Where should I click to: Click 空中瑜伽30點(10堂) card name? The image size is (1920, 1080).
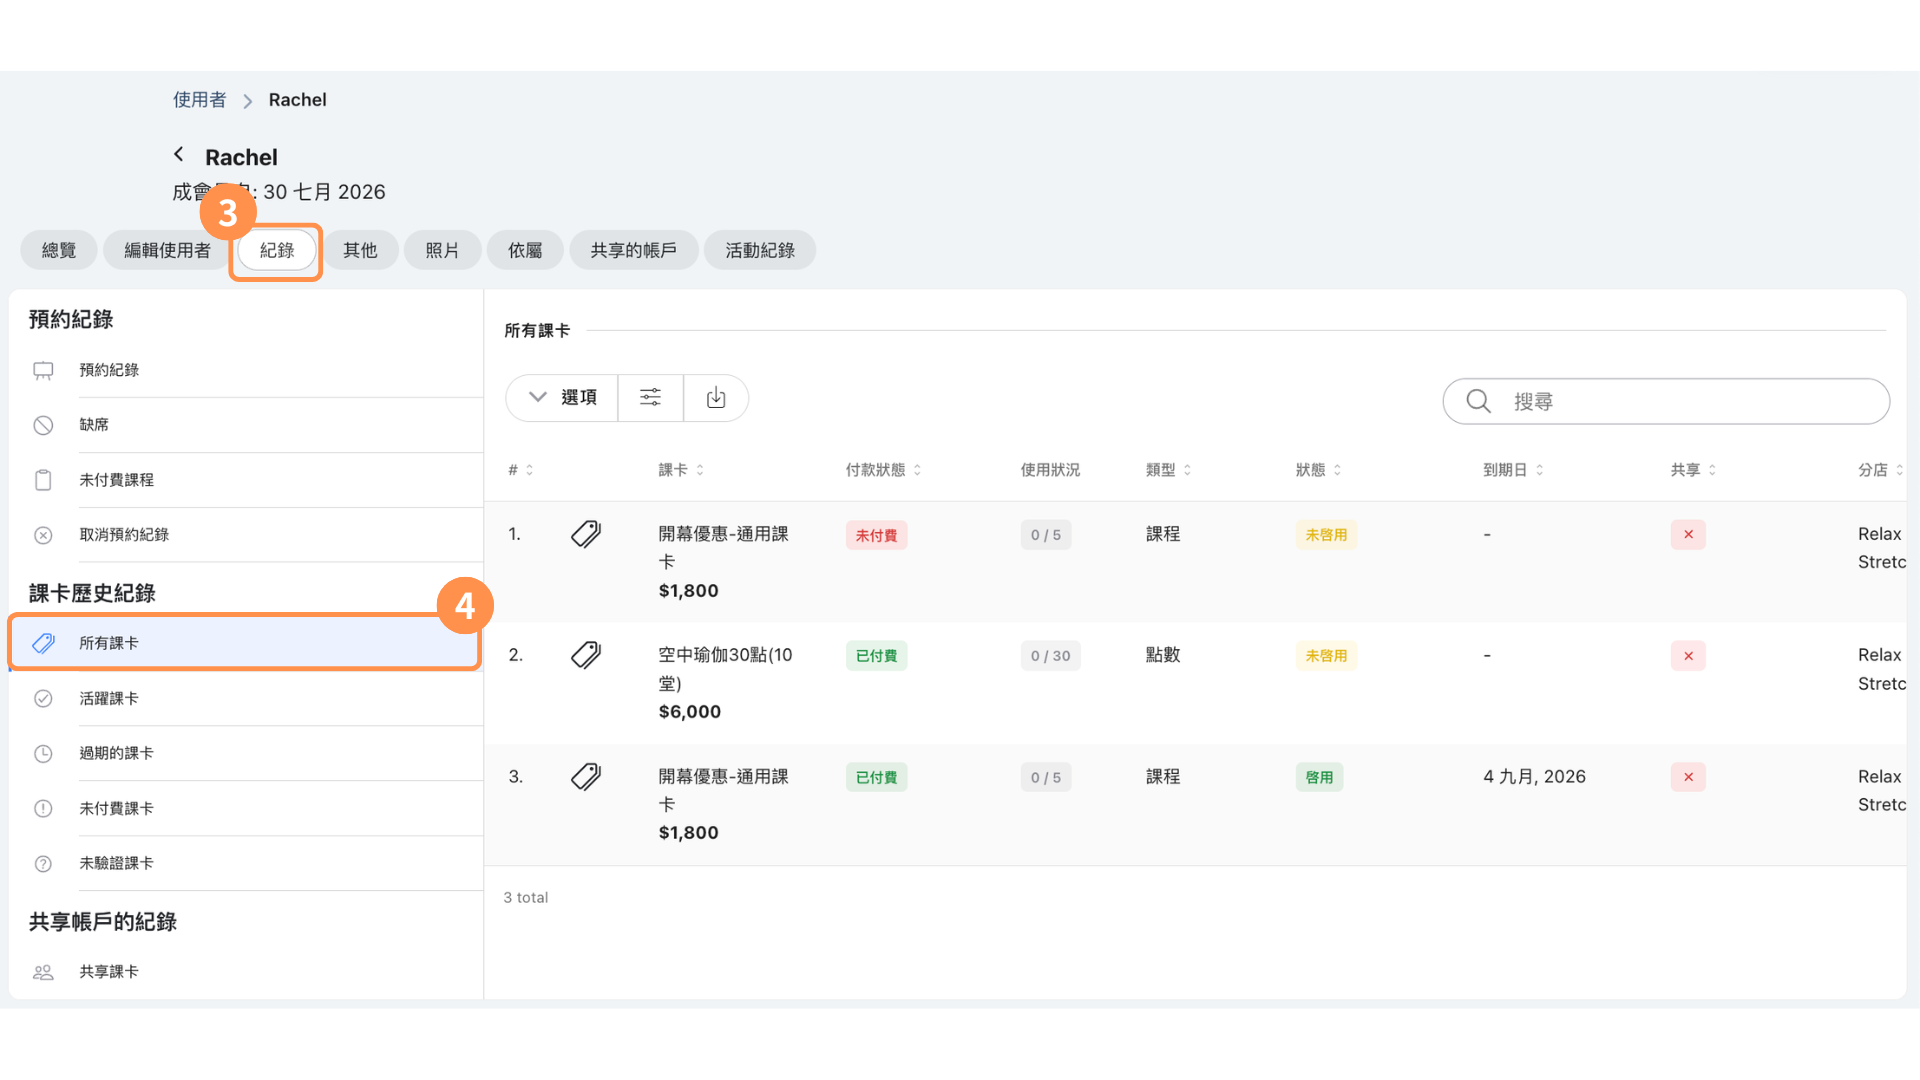(x=725, y=669)
